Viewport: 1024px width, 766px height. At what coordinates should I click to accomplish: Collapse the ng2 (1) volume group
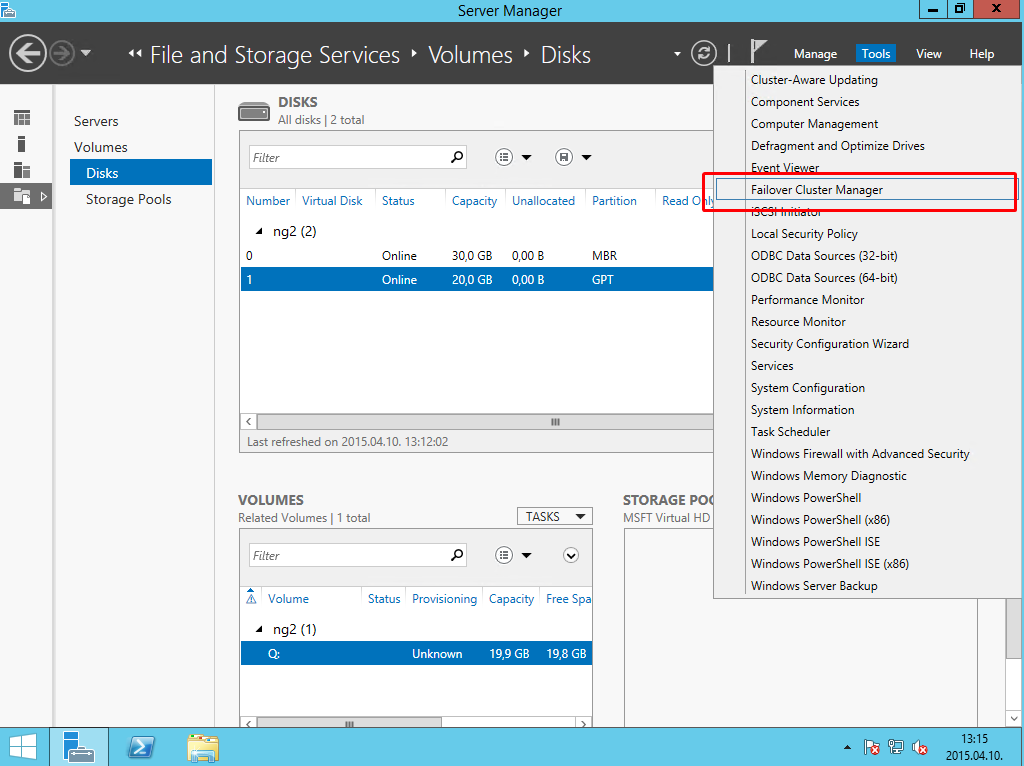pyautogui.click(x=259, y=630)
